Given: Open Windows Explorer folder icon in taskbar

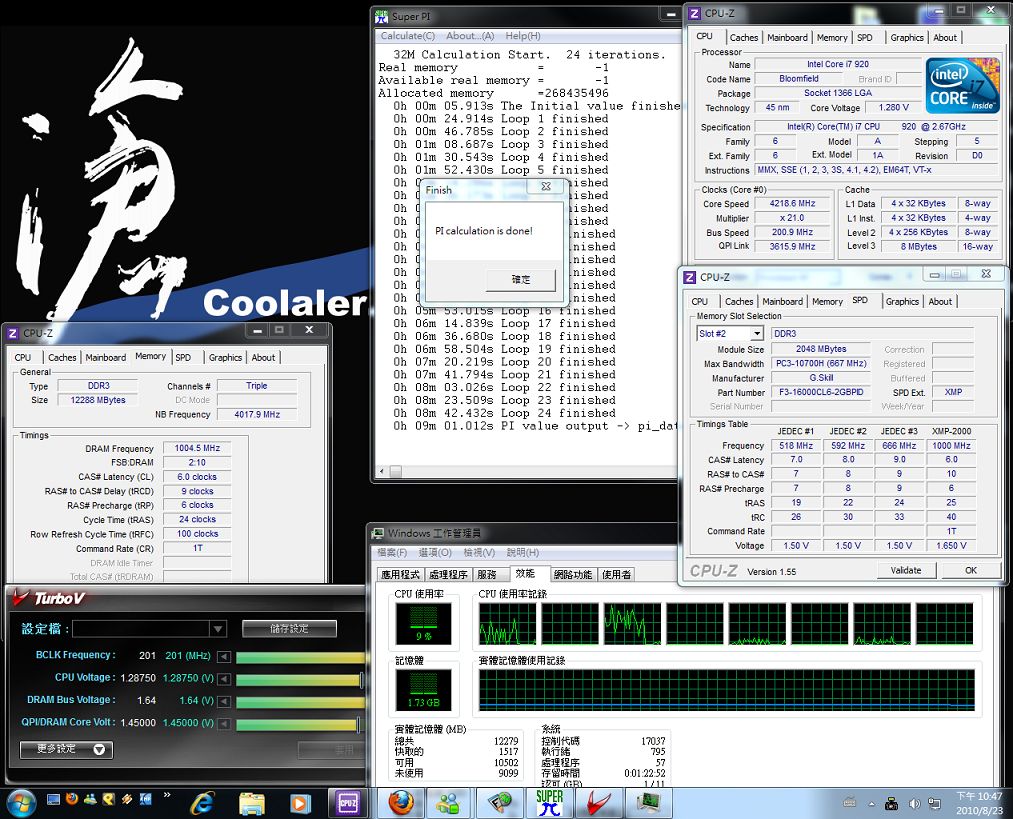Looking at the screenshot, I should click(x=251, y=803).
